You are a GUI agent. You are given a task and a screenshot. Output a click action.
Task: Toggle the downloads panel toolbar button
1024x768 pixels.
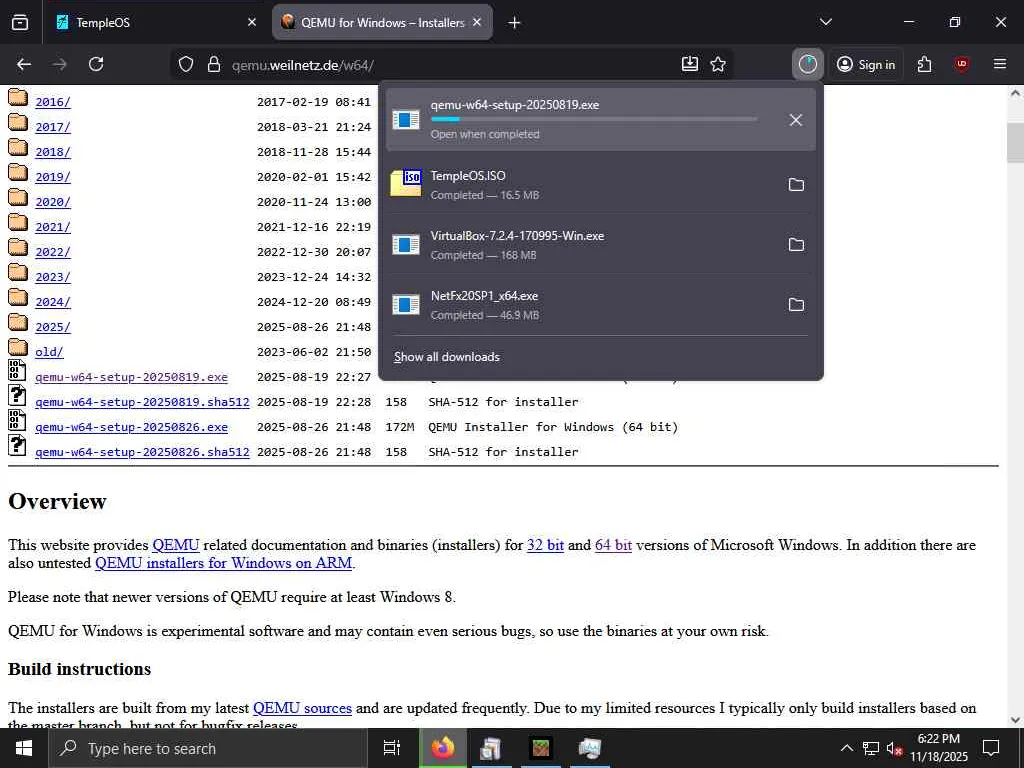point(808,64)
